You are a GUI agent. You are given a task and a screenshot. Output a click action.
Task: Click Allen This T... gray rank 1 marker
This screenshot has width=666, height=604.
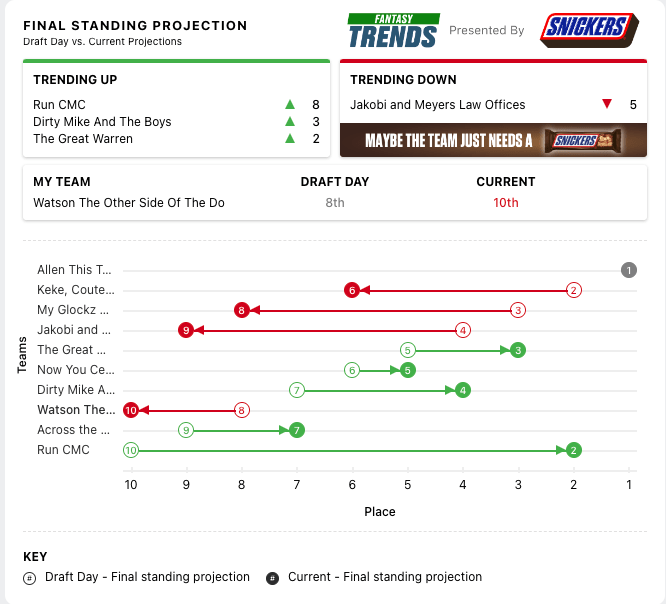point(628,270)
